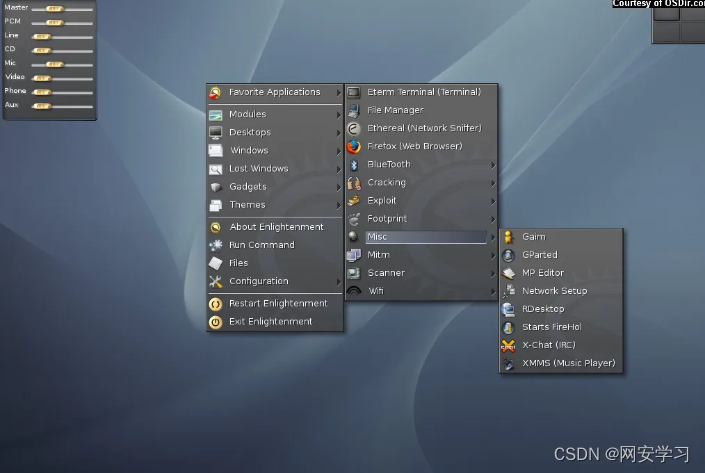The width and height of the screenshot is (705, 473).
Task: Adjust the Line volume slider
Action: coord(42,36)
